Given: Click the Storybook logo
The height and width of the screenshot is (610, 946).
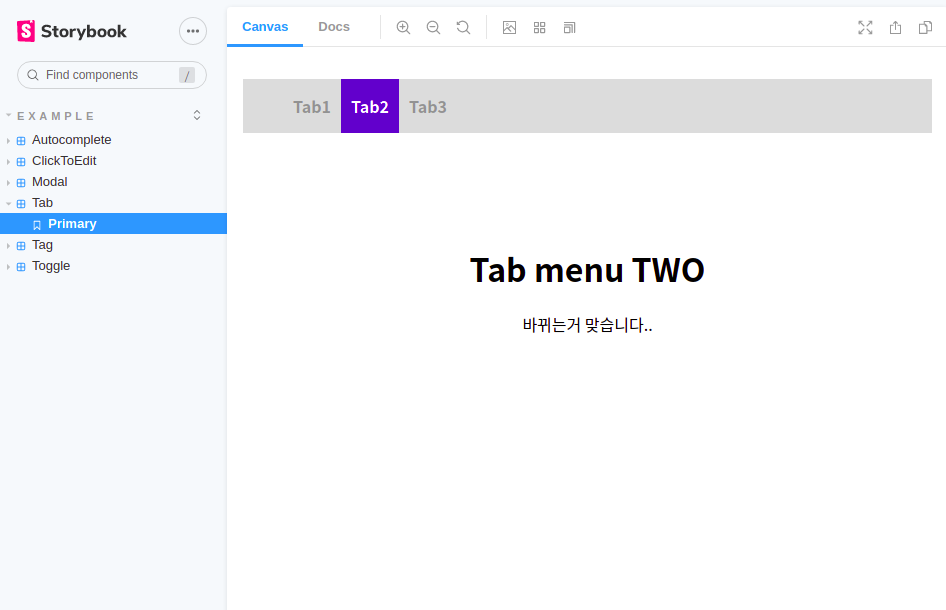Looking at the screenshot, I should [72, 31].
